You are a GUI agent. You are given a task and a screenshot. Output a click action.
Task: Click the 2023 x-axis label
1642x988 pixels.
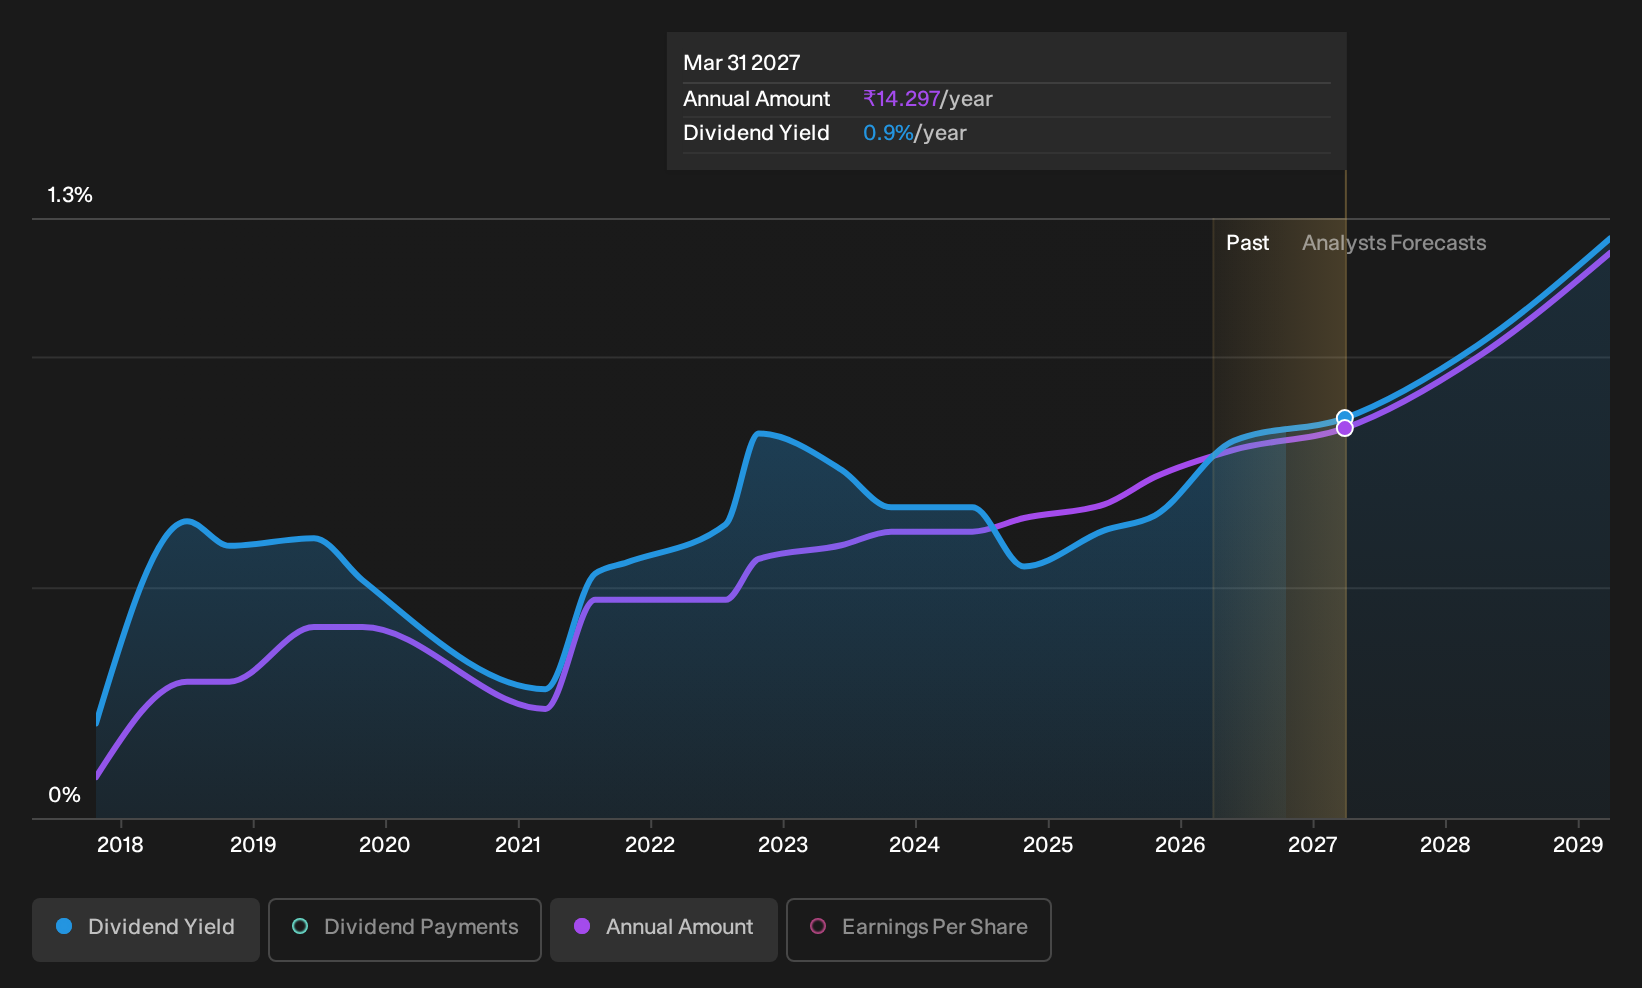point(783,845)
